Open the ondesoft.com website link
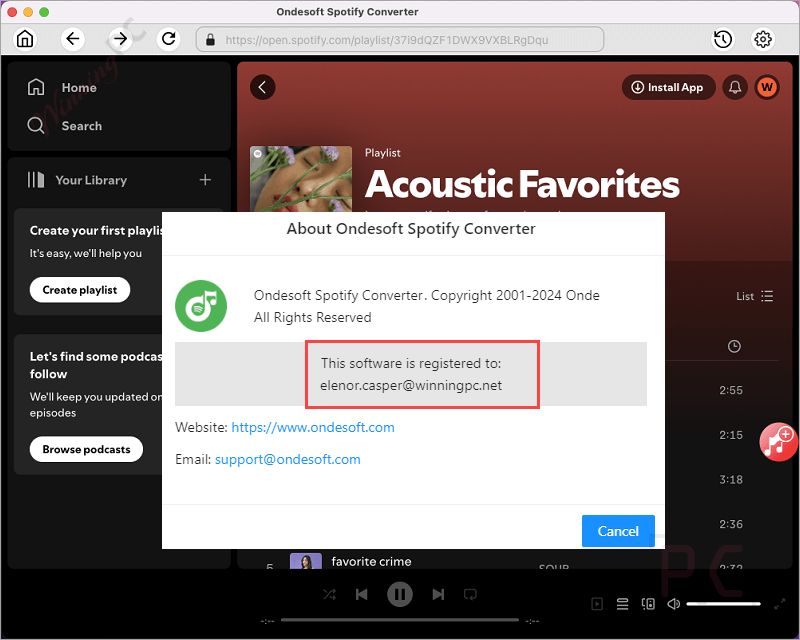800x640 pixels. click(313, 427)
